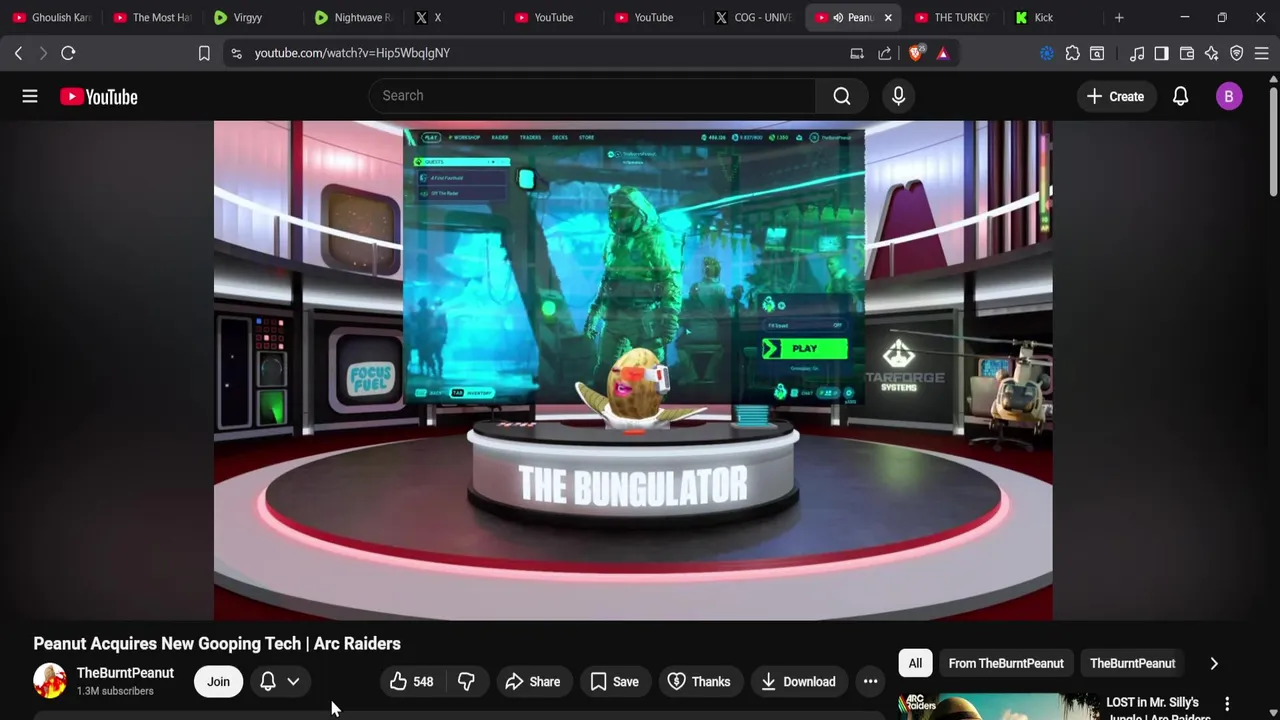
Task: Click the video title text
Action: [217, 644]
